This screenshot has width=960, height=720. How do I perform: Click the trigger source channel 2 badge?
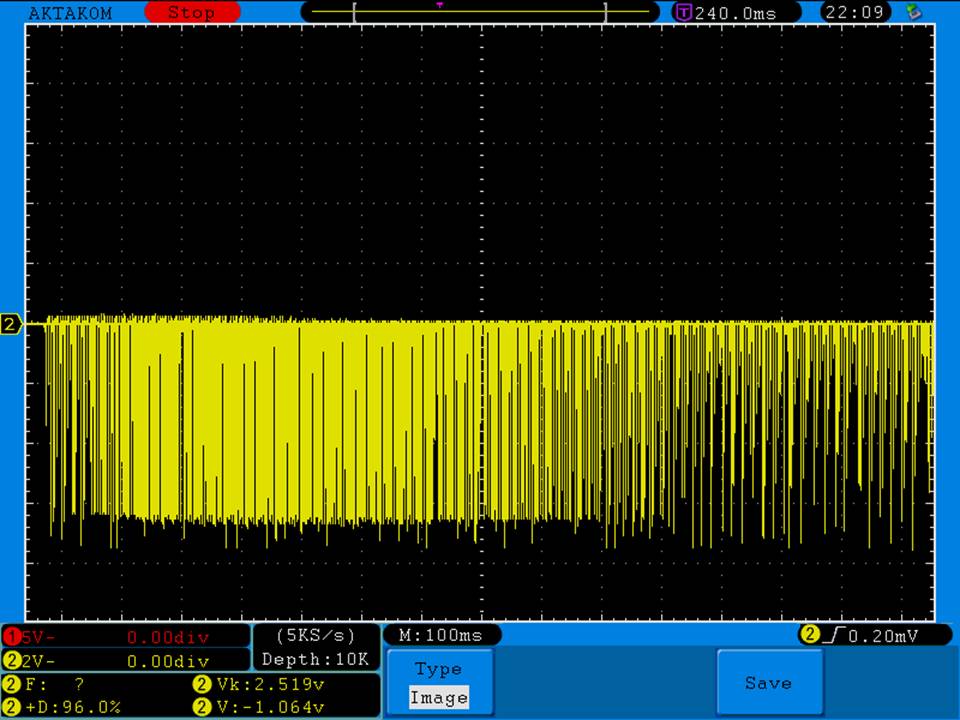(809, 635)
